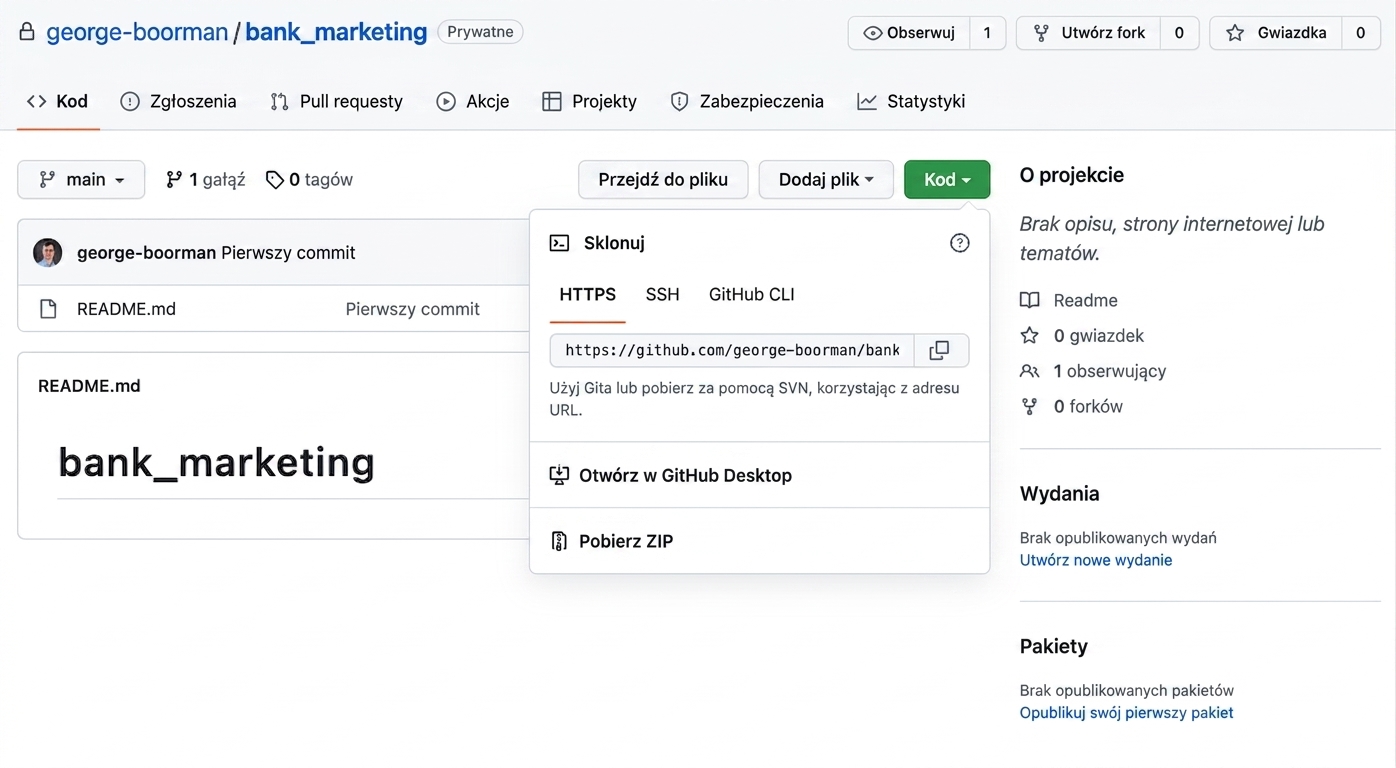Click the star icon beside 0 gwiazdek
The width and height of the screenshot is (1396, 768).
(1030, 336)
